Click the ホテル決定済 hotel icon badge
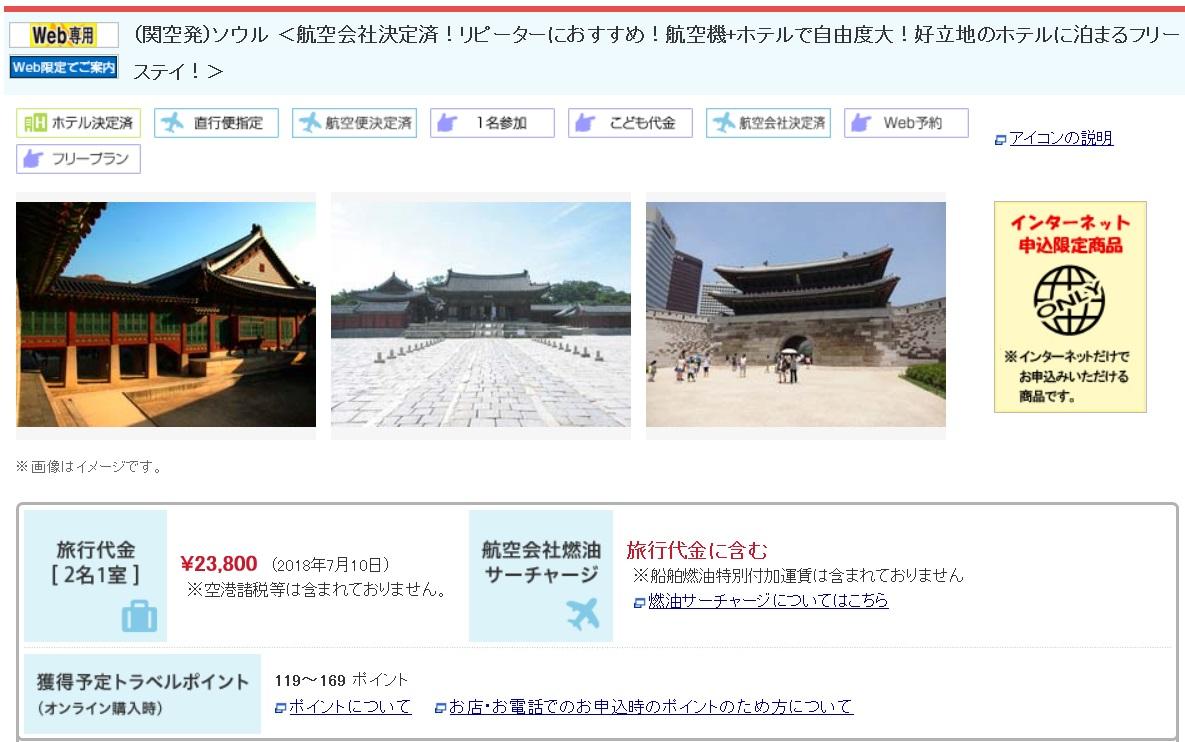Viewport: 1185px width, 742px height. [x=78, y=123]
